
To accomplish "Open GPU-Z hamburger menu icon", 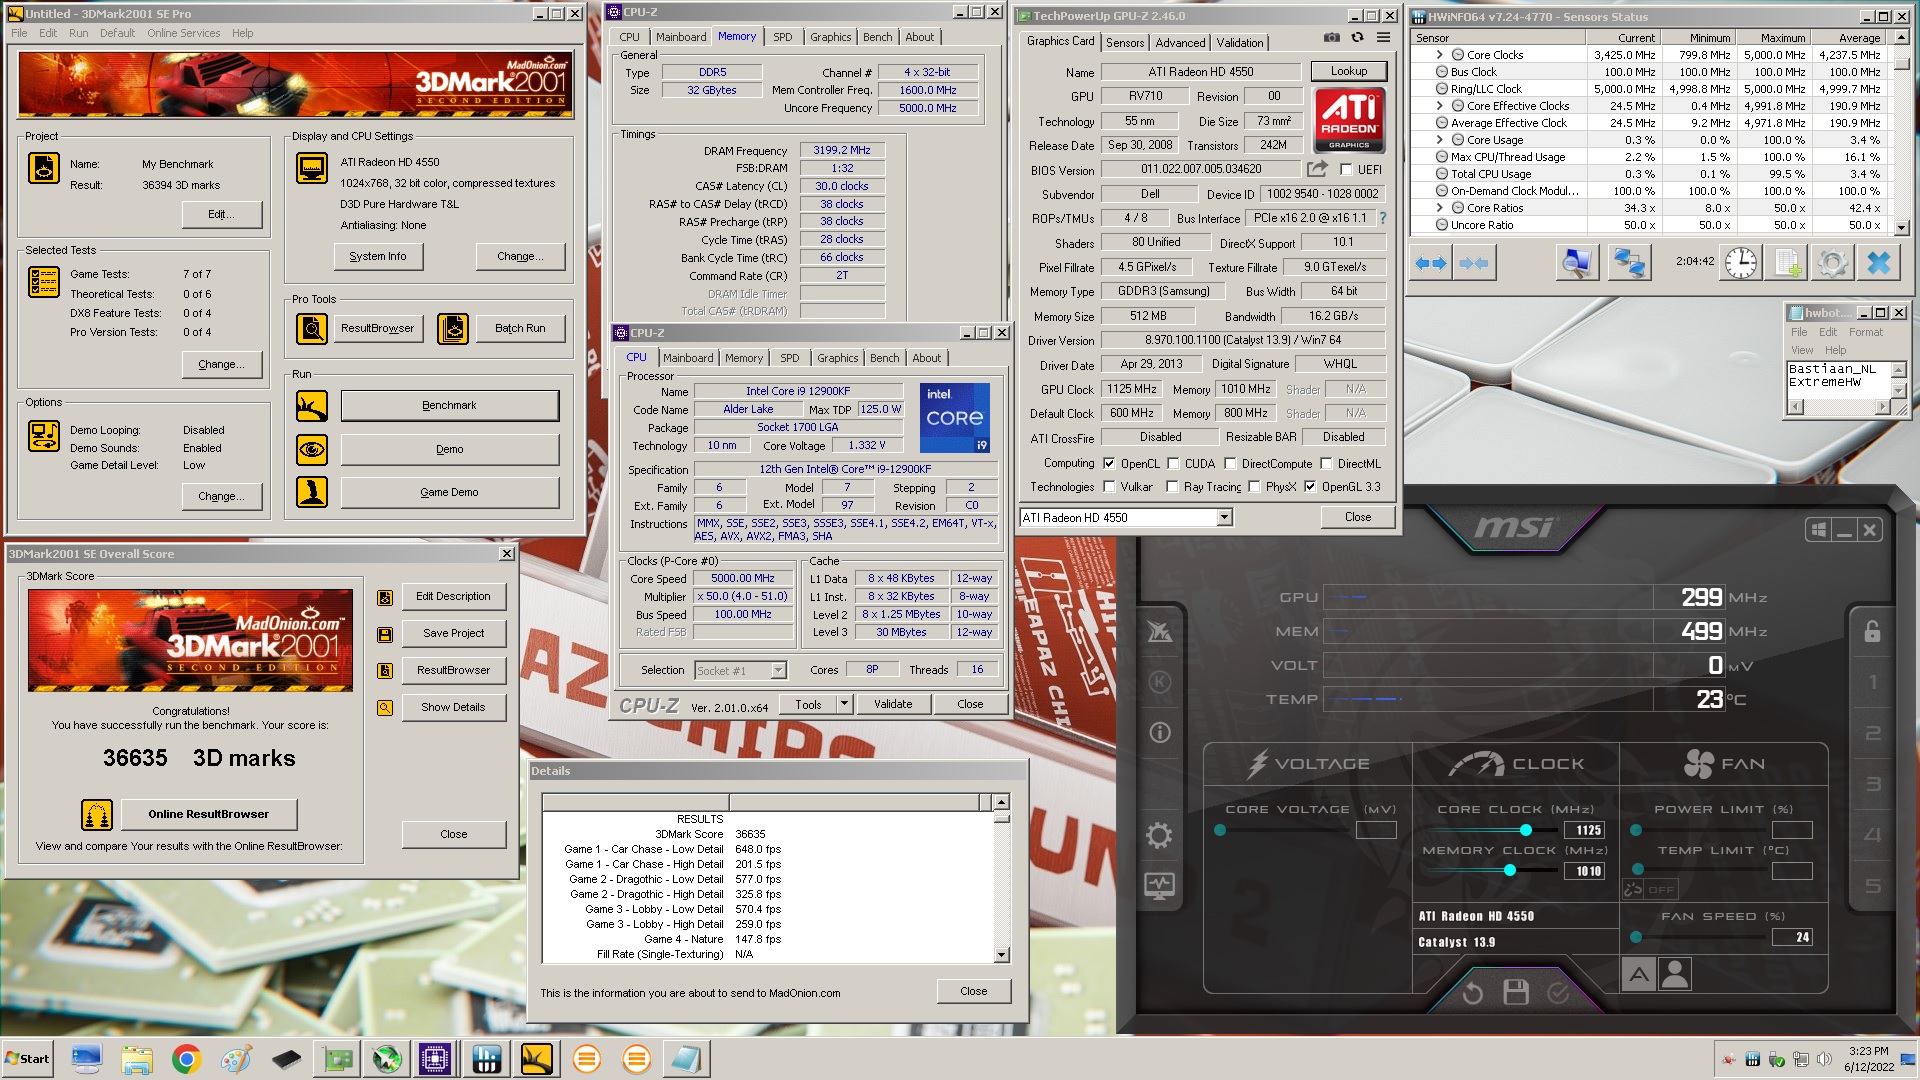I will [x=1383, y=38].
